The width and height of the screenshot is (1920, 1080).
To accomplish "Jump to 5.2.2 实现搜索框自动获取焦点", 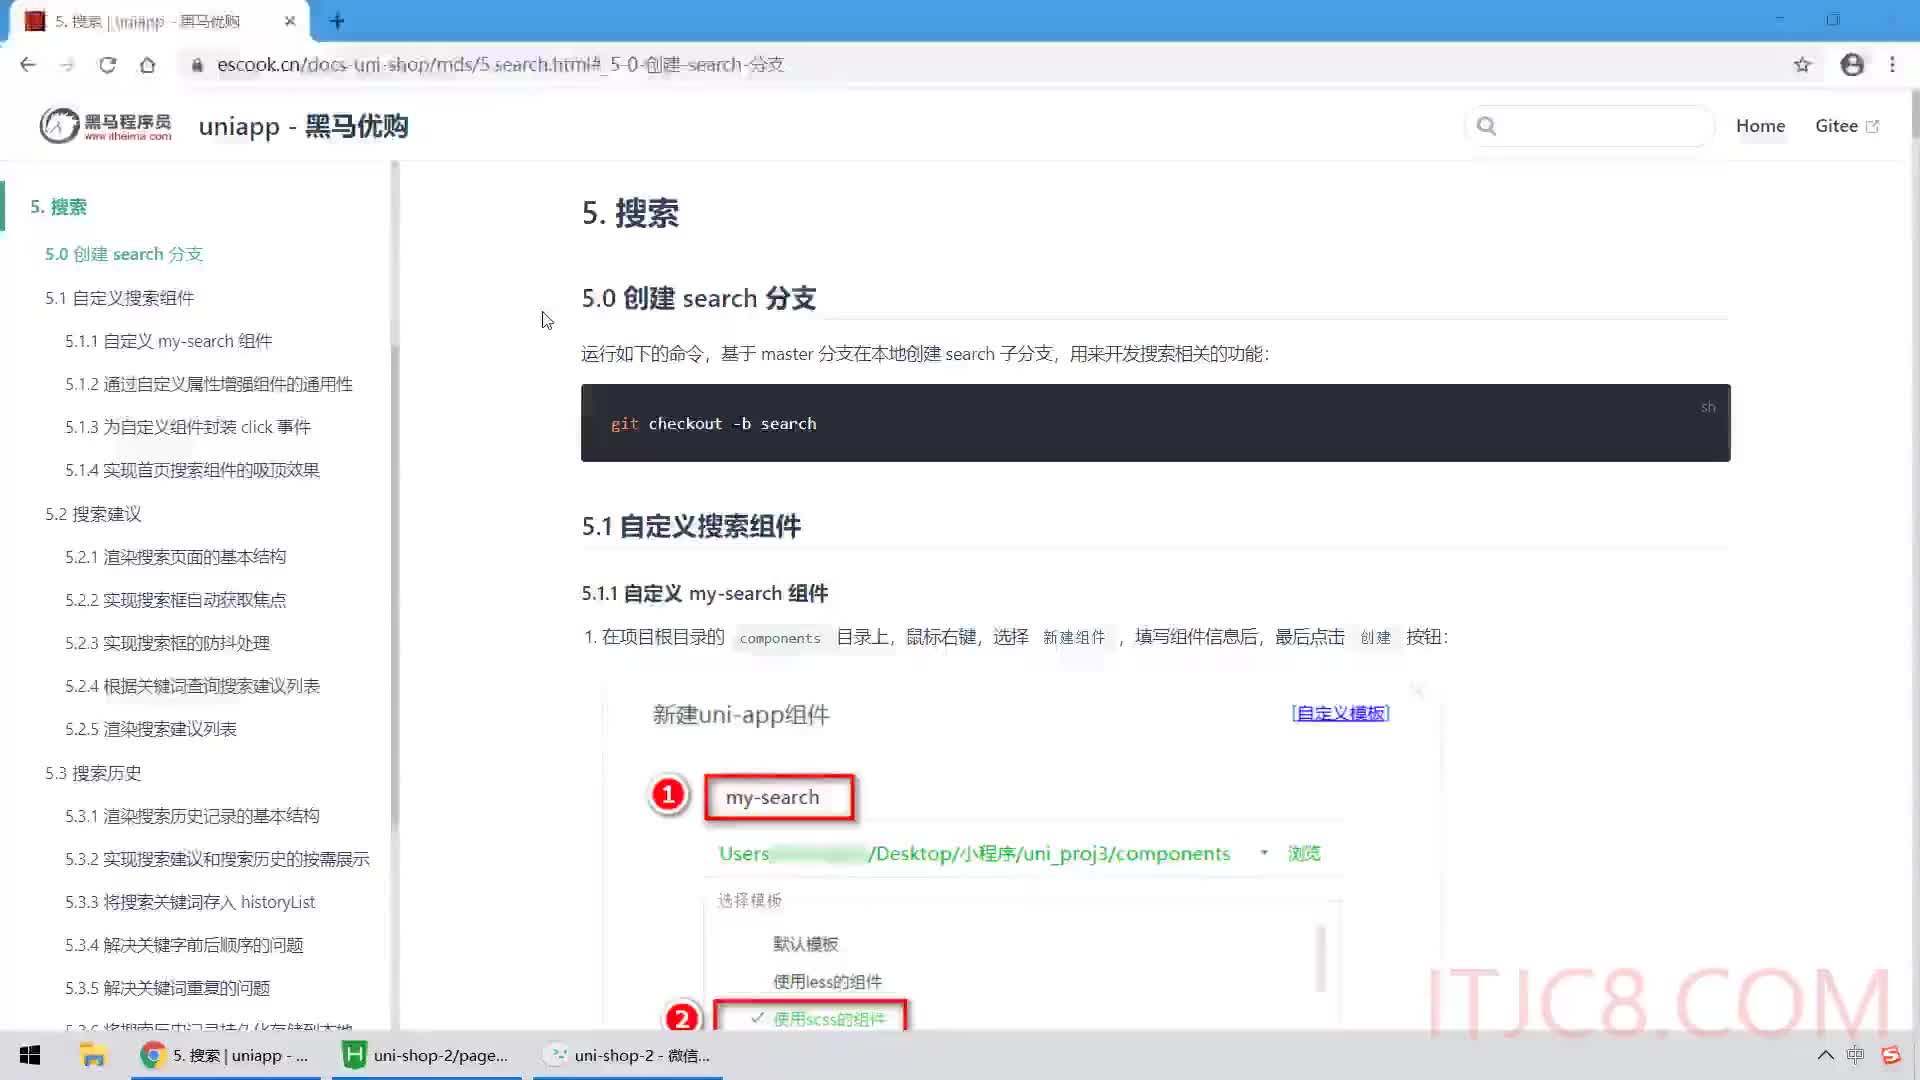I will click(176, 600).
